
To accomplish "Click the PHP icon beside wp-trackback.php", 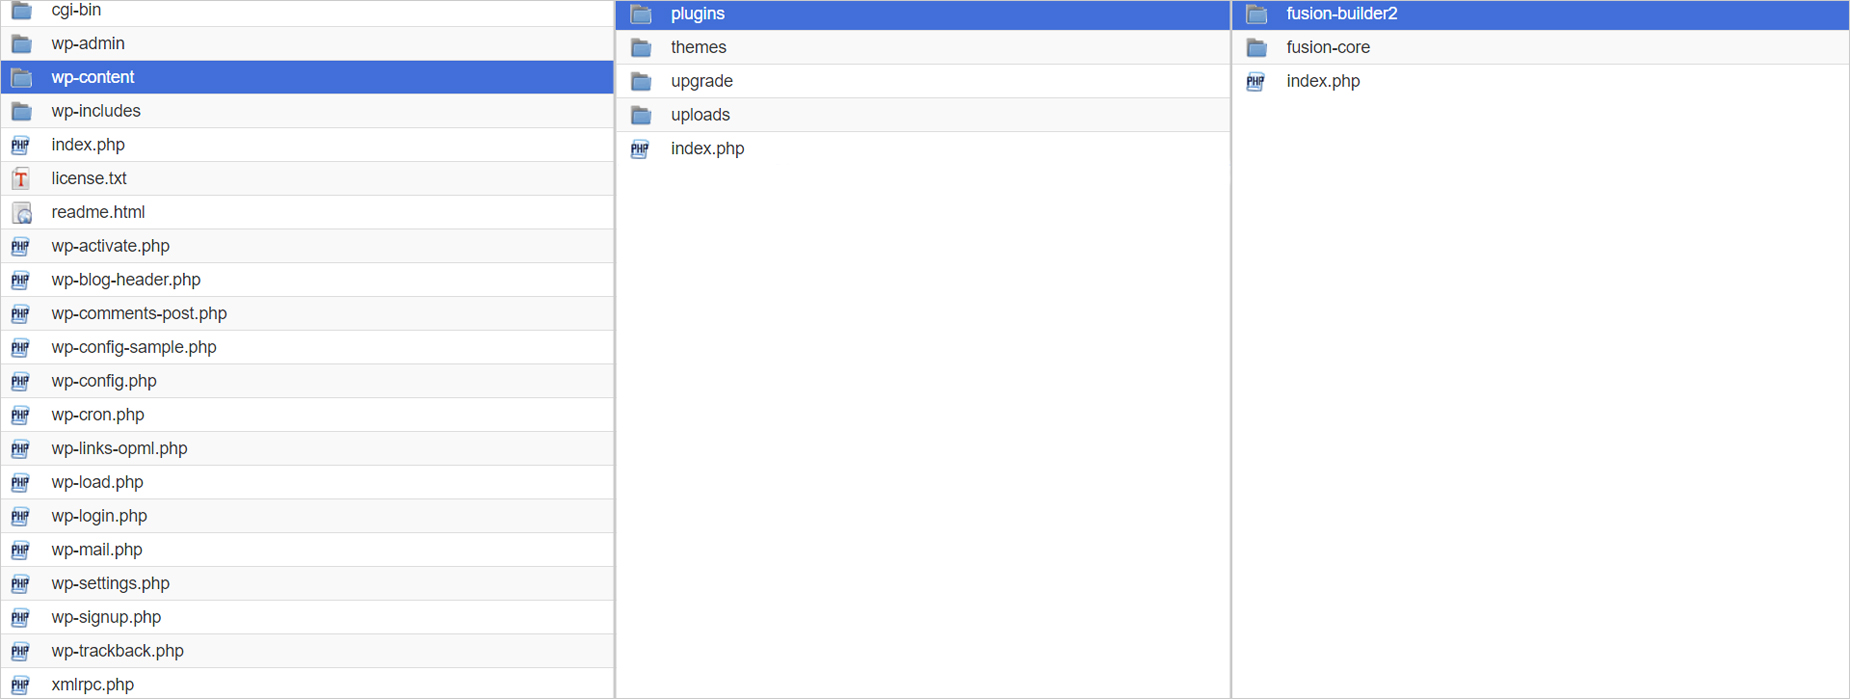I will [x=20, y=651].
